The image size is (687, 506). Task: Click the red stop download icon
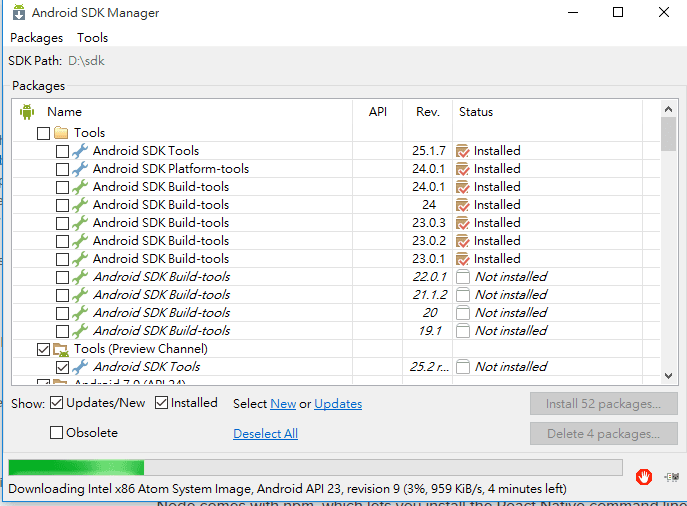[645, 477]
